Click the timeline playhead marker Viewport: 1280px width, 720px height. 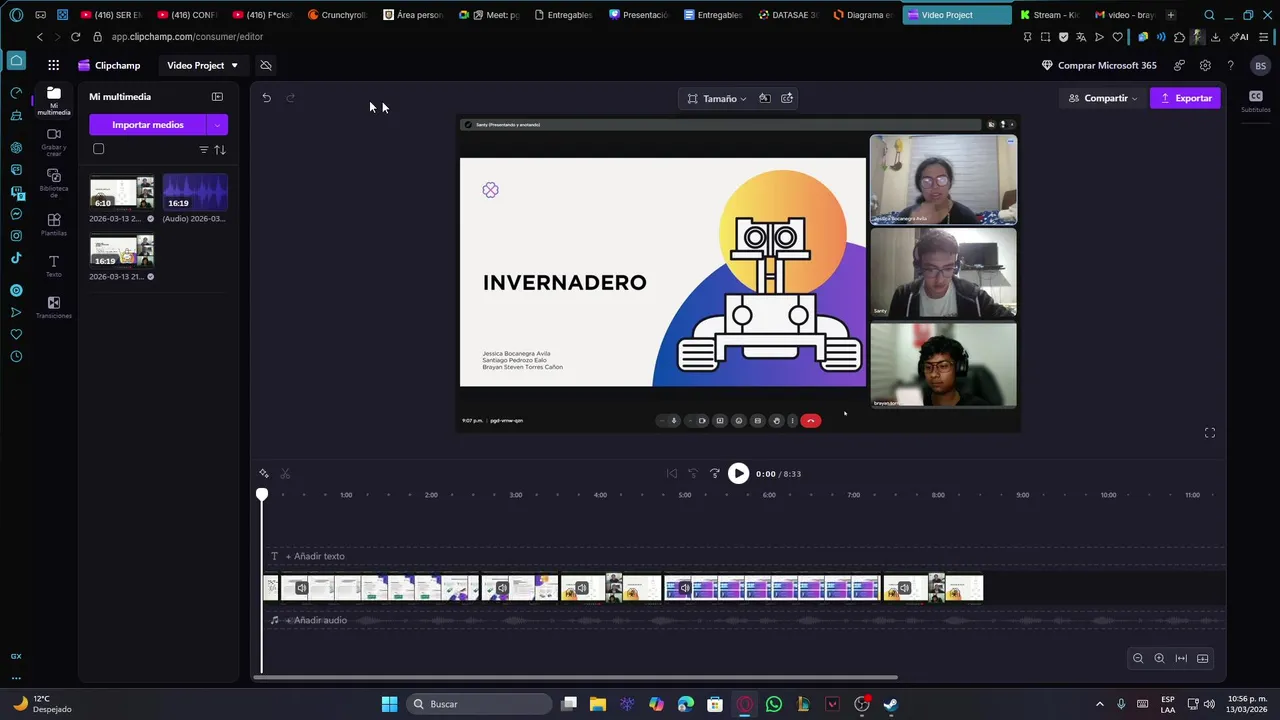coord(262,495)
